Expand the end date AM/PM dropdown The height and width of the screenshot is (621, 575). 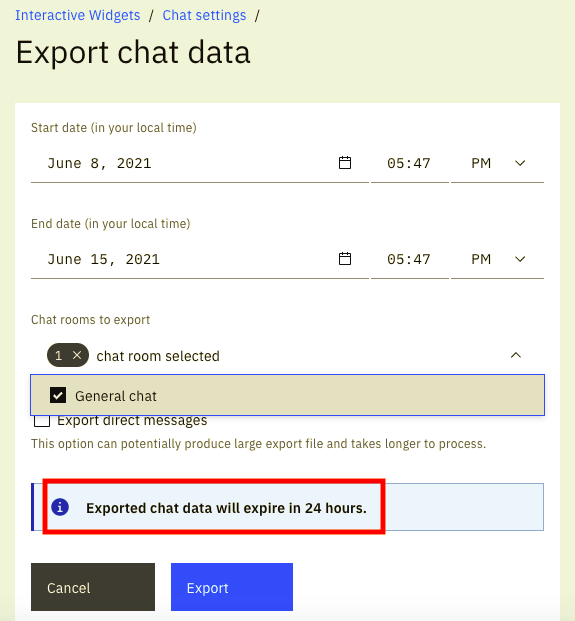[x=497, y=259]
